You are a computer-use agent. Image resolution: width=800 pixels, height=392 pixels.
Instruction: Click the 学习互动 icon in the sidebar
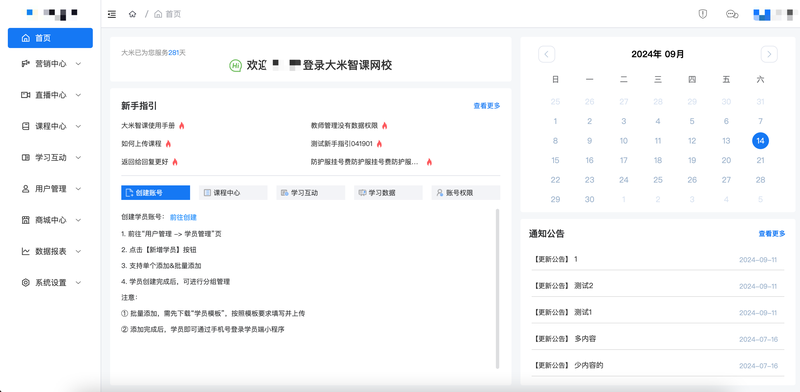click(26, 158)
